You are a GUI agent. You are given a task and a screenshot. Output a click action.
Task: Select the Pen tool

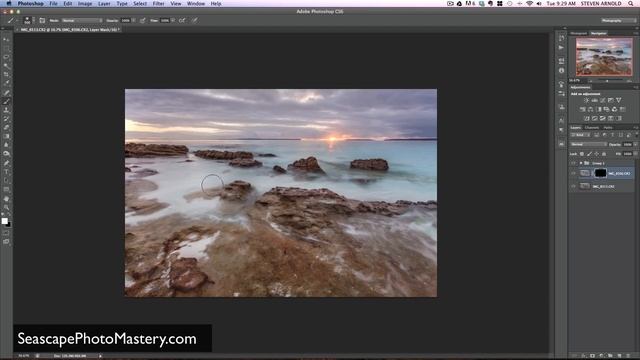6,163
